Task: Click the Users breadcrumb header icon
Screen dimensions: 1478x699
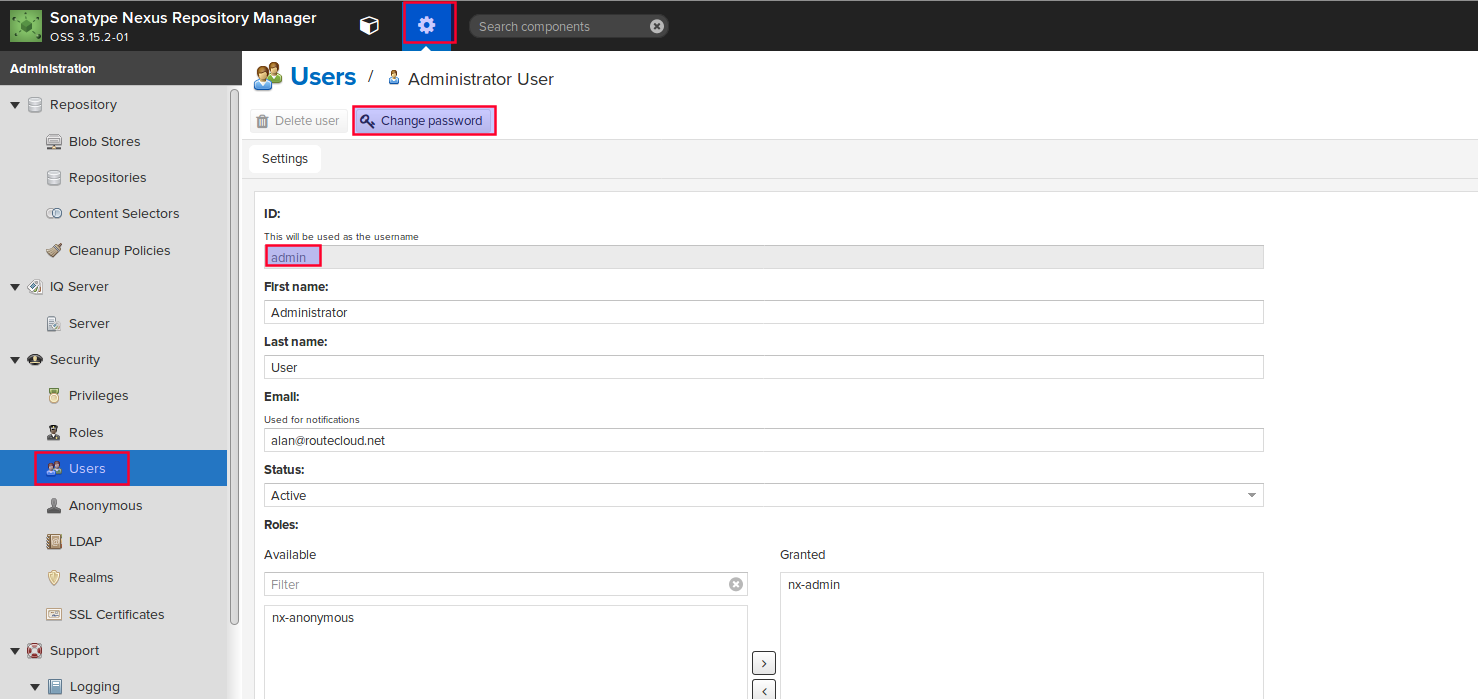Action: [268, 77]
